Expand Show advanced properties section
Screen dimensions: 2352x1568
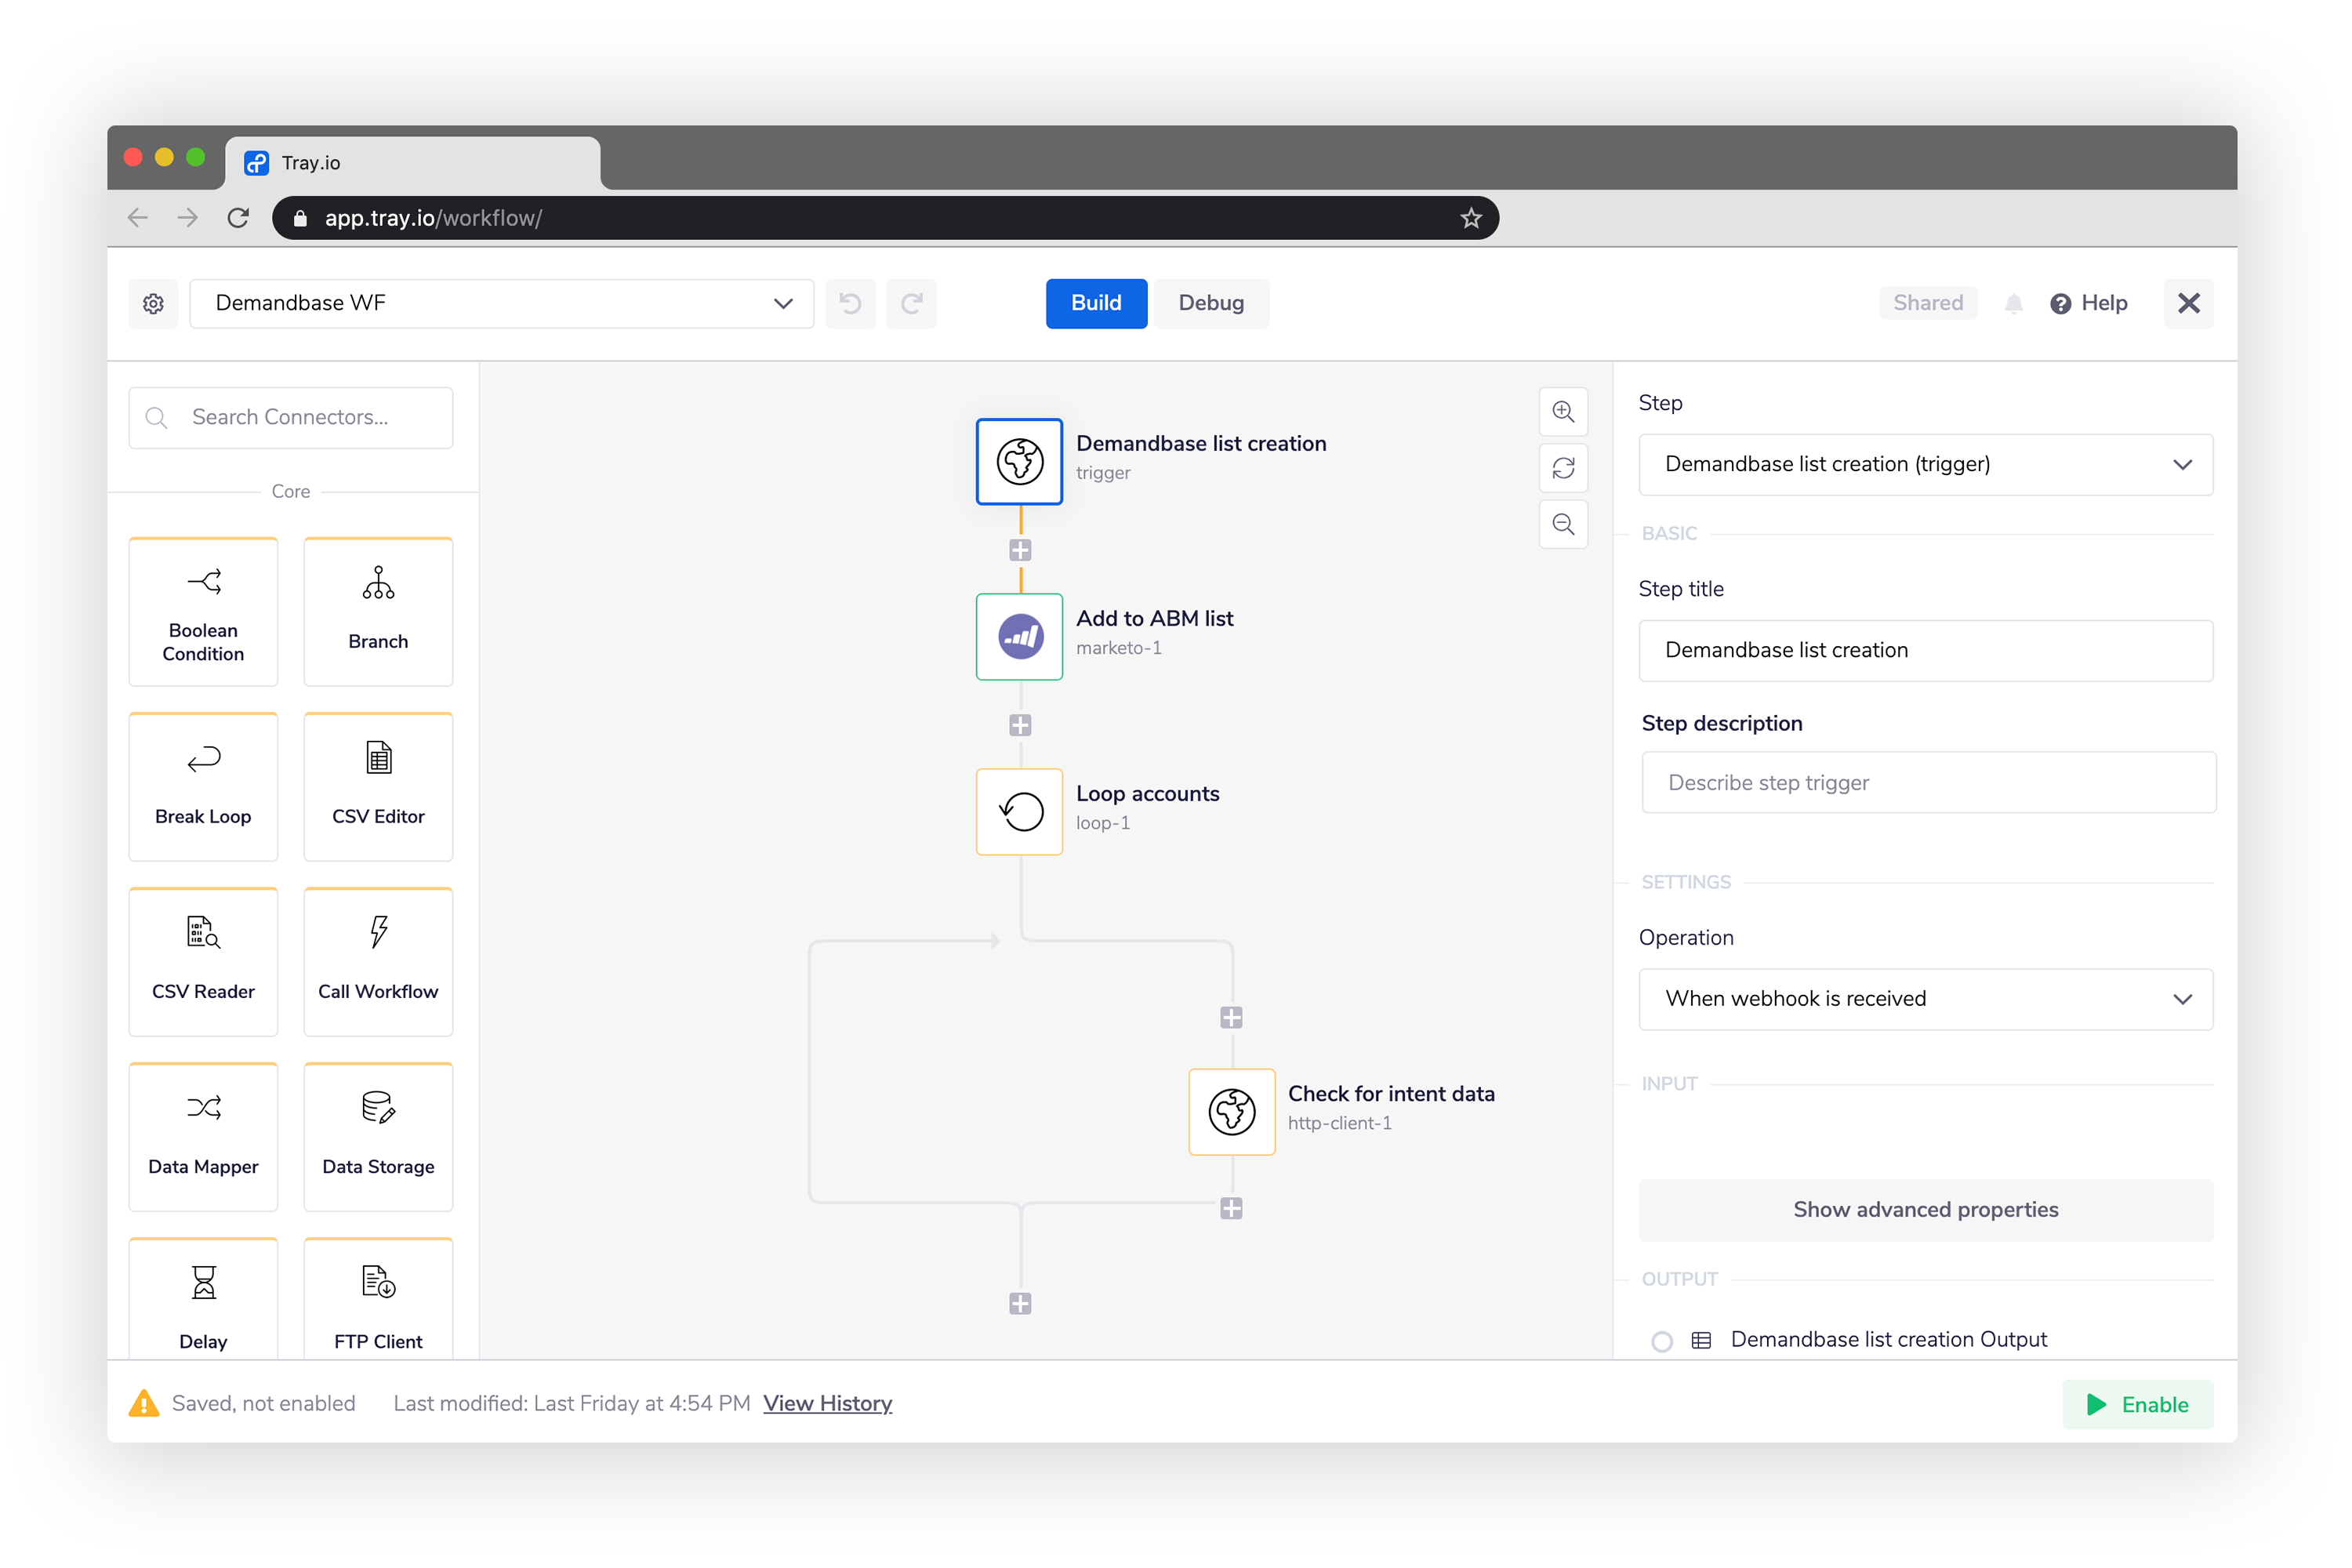coord(1925,1209)
